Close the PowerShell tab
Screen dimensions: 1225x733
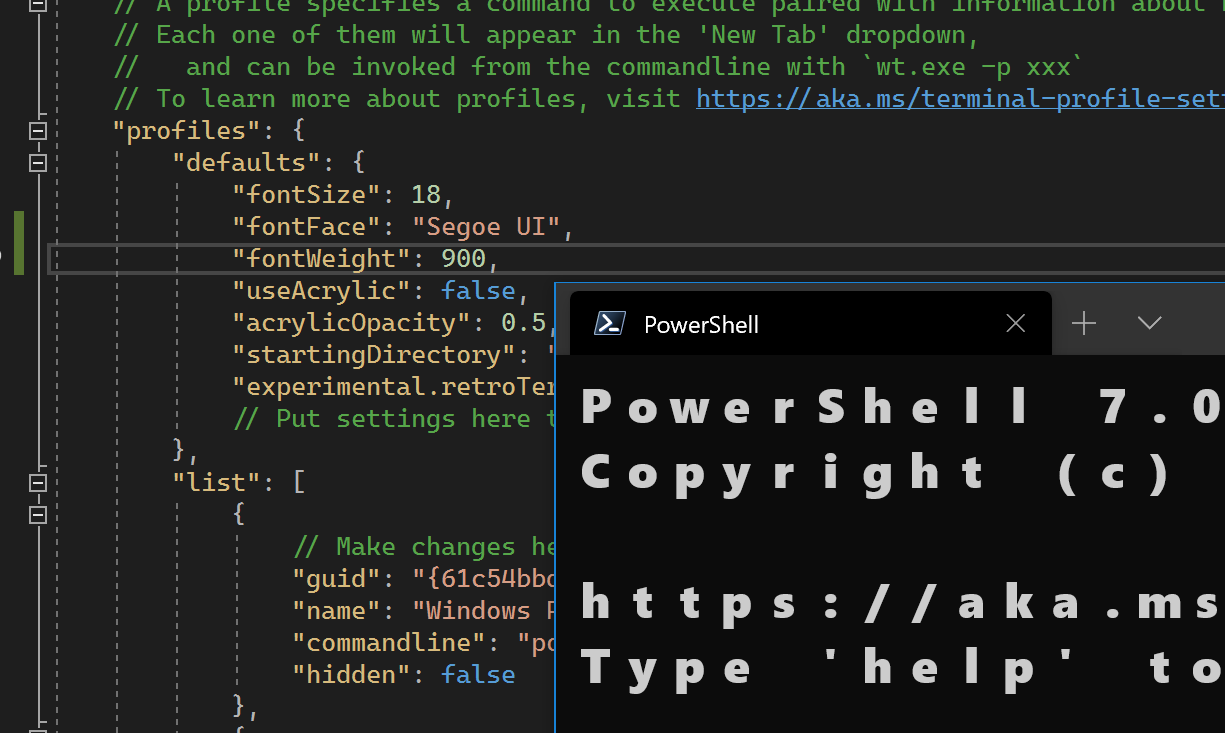(1016, 324)
